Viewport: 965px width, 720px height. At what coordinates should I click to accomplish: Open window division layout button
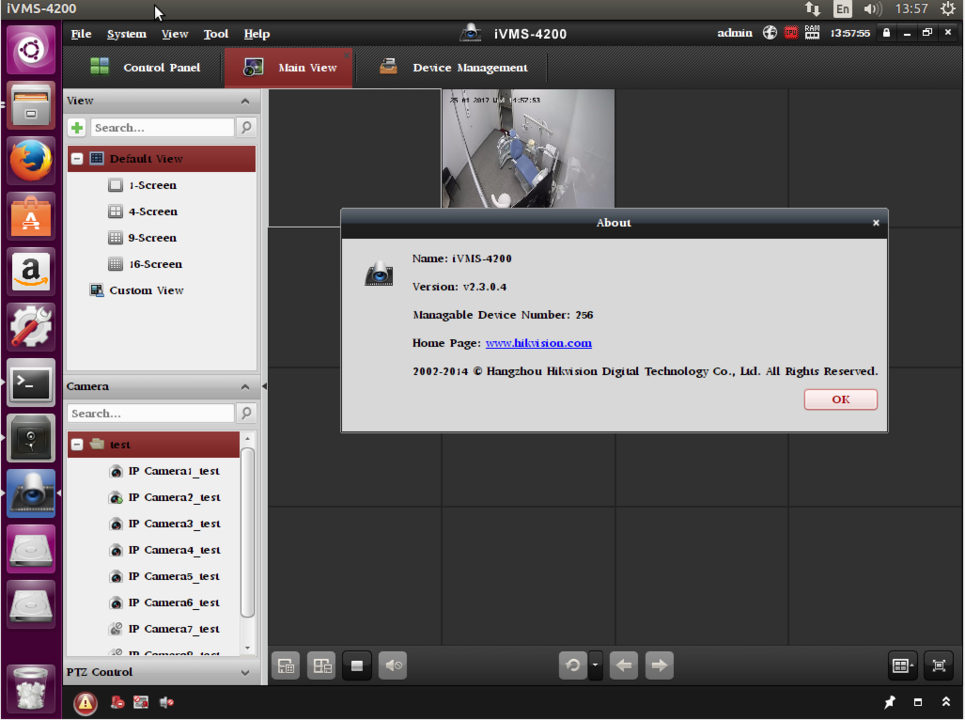tap(902, 665)
